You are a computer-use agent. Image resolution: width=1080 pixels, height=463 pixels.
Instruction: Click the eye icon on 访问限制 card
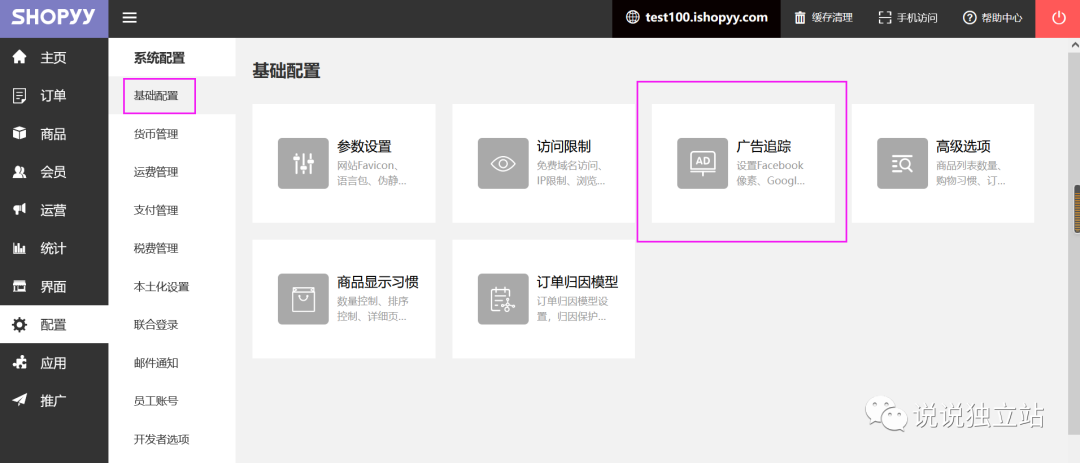pyautogui.click(x=503, y=163)
